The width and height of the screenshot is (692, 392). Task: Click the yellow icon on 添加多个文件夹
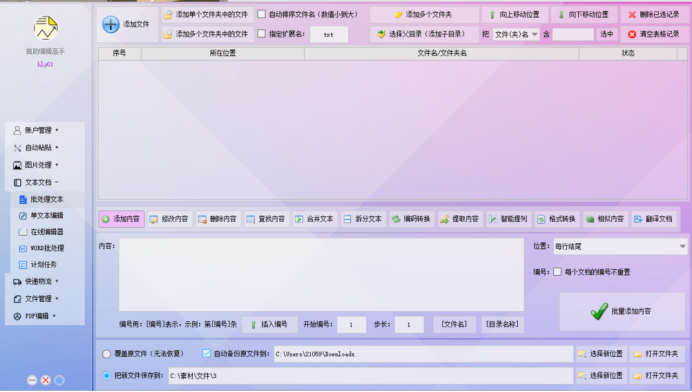pyautogui.click(x=398, y=15)
